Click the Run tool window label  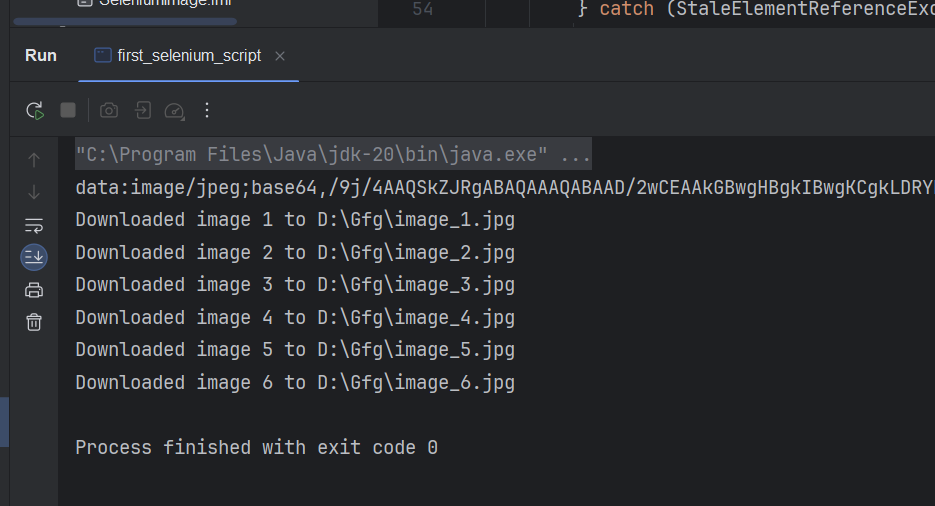click(x=41, y=56)
